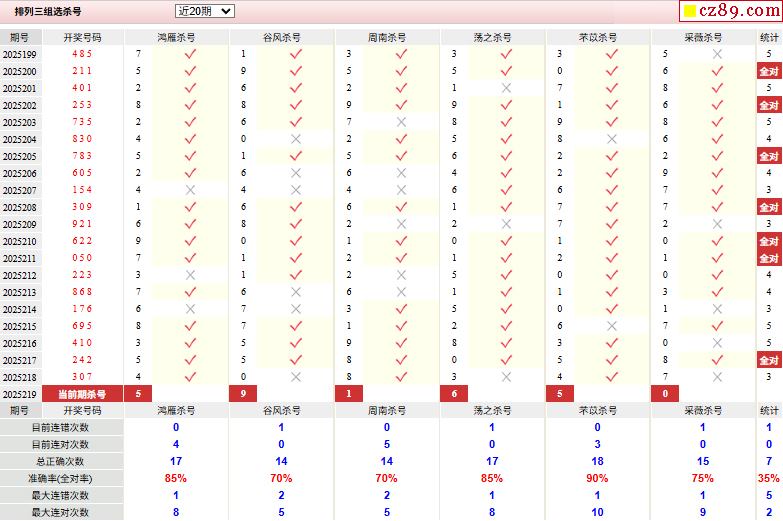Image resolution: width=783 pixels, height=521 pixels.
Task: Select issue number 2025199
Action: point(20,54)
